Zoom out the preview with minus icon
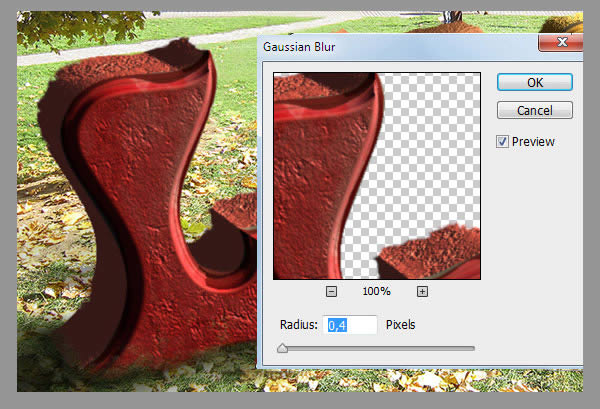The image size is (600, 409). [x=332, y=292]
